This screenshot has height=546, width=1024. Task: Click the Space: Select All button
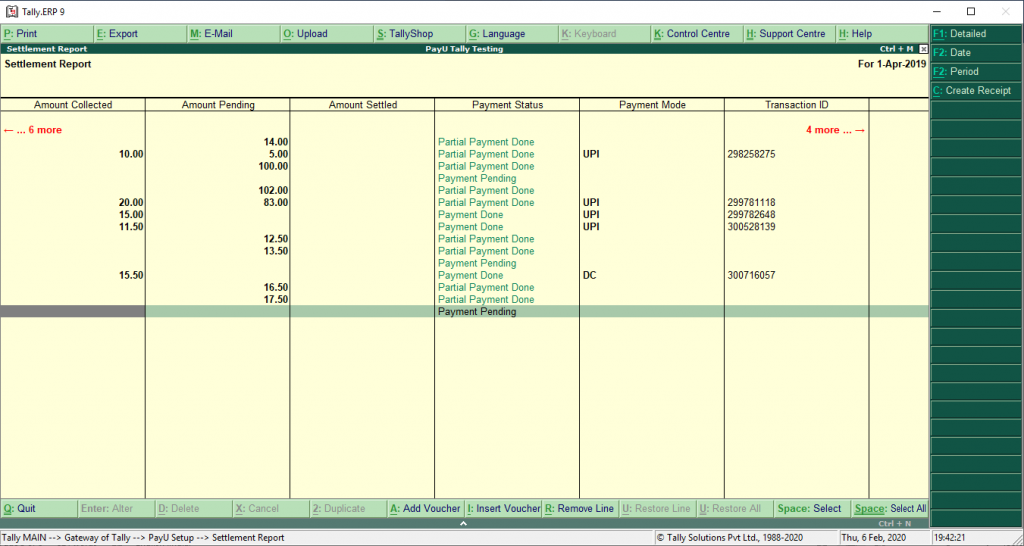(x=890, y=509)
